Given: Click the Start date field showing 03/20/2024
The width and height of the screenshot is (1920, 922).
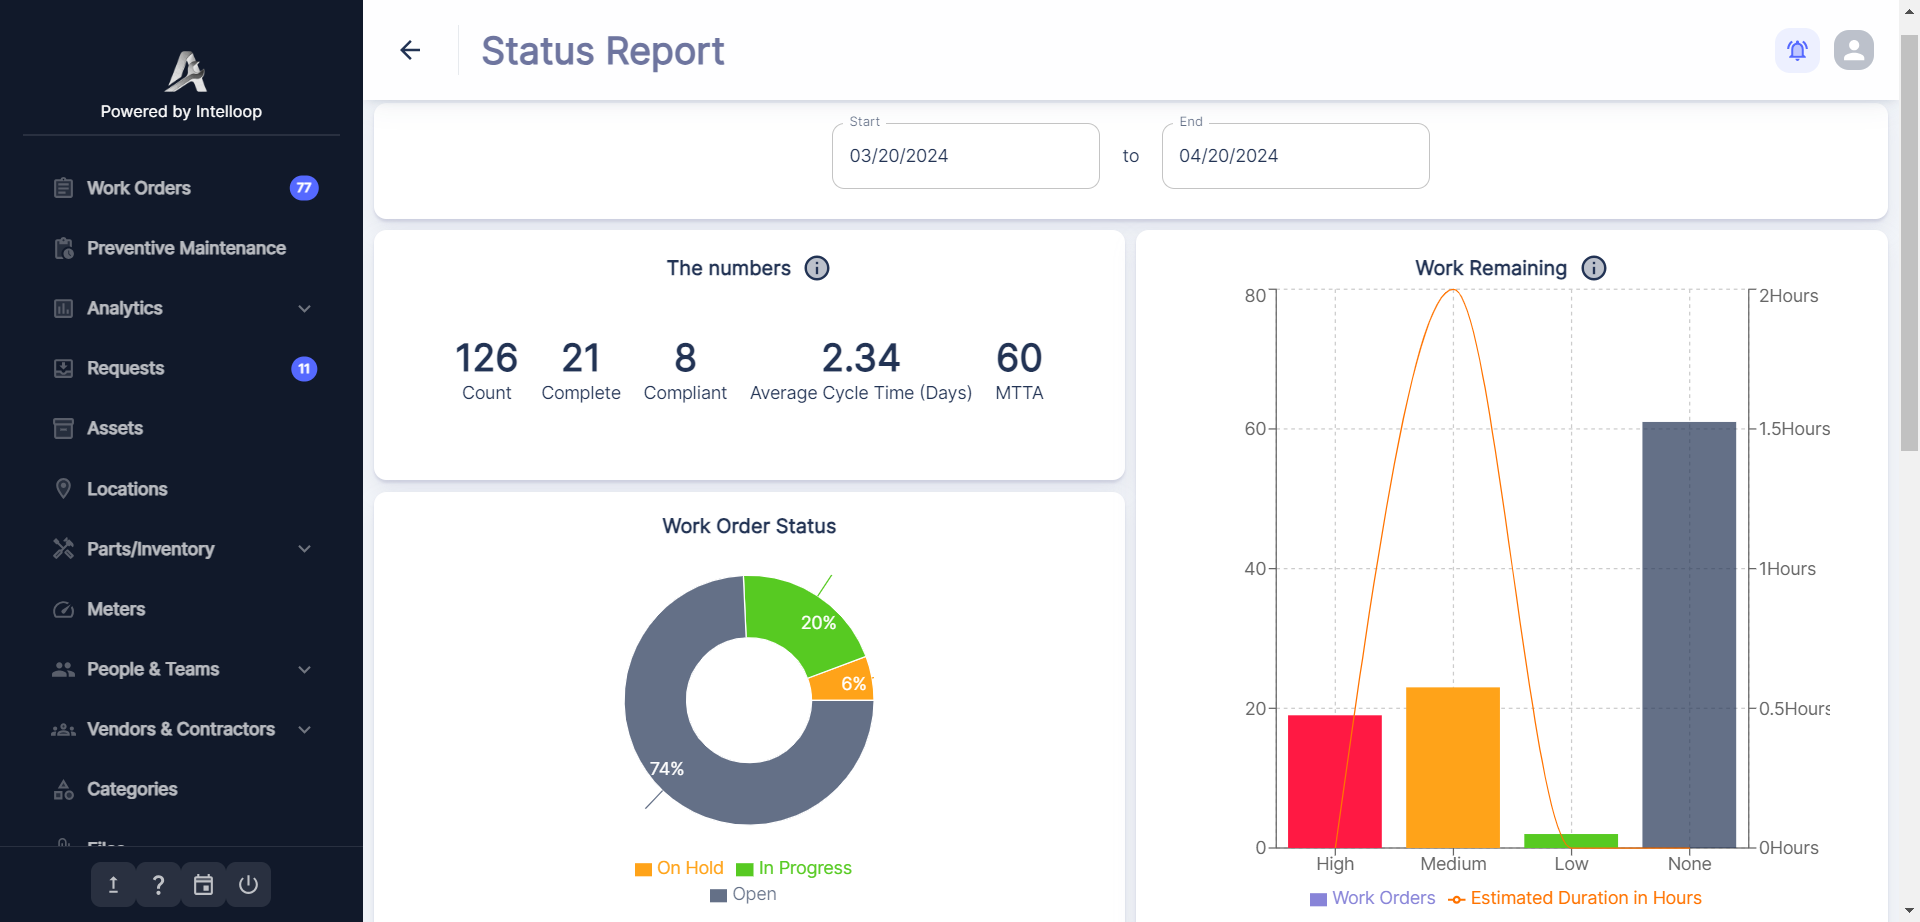Looking at the screenshot, I should point(963,155).
